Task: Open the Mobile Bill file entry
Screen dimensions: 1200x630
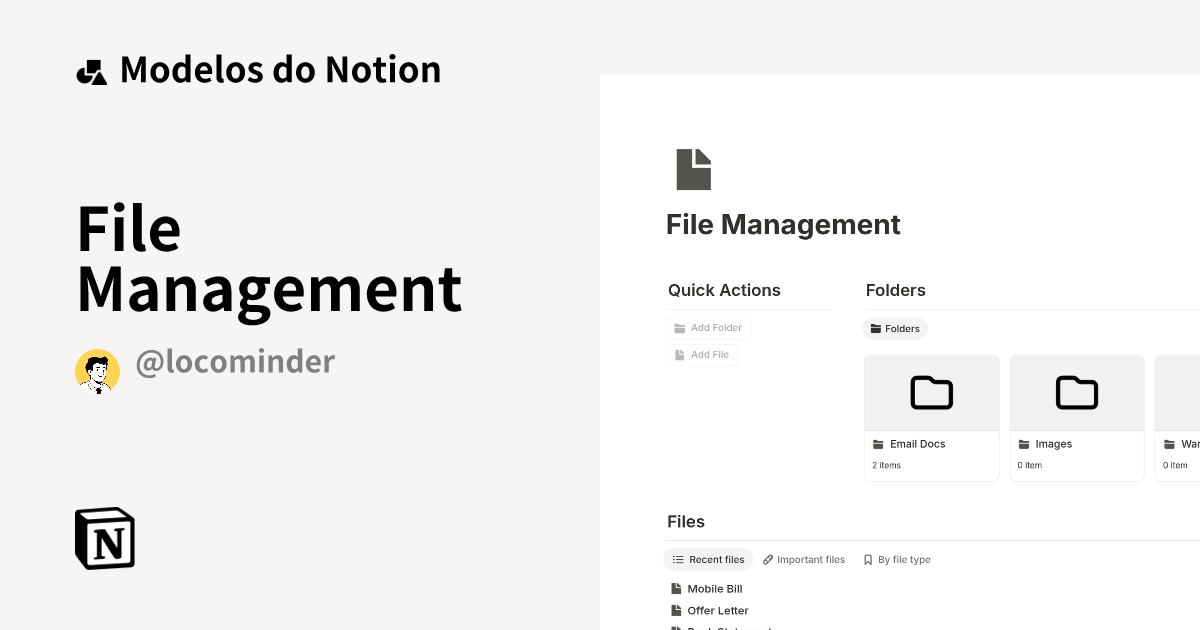Action: 713,588
